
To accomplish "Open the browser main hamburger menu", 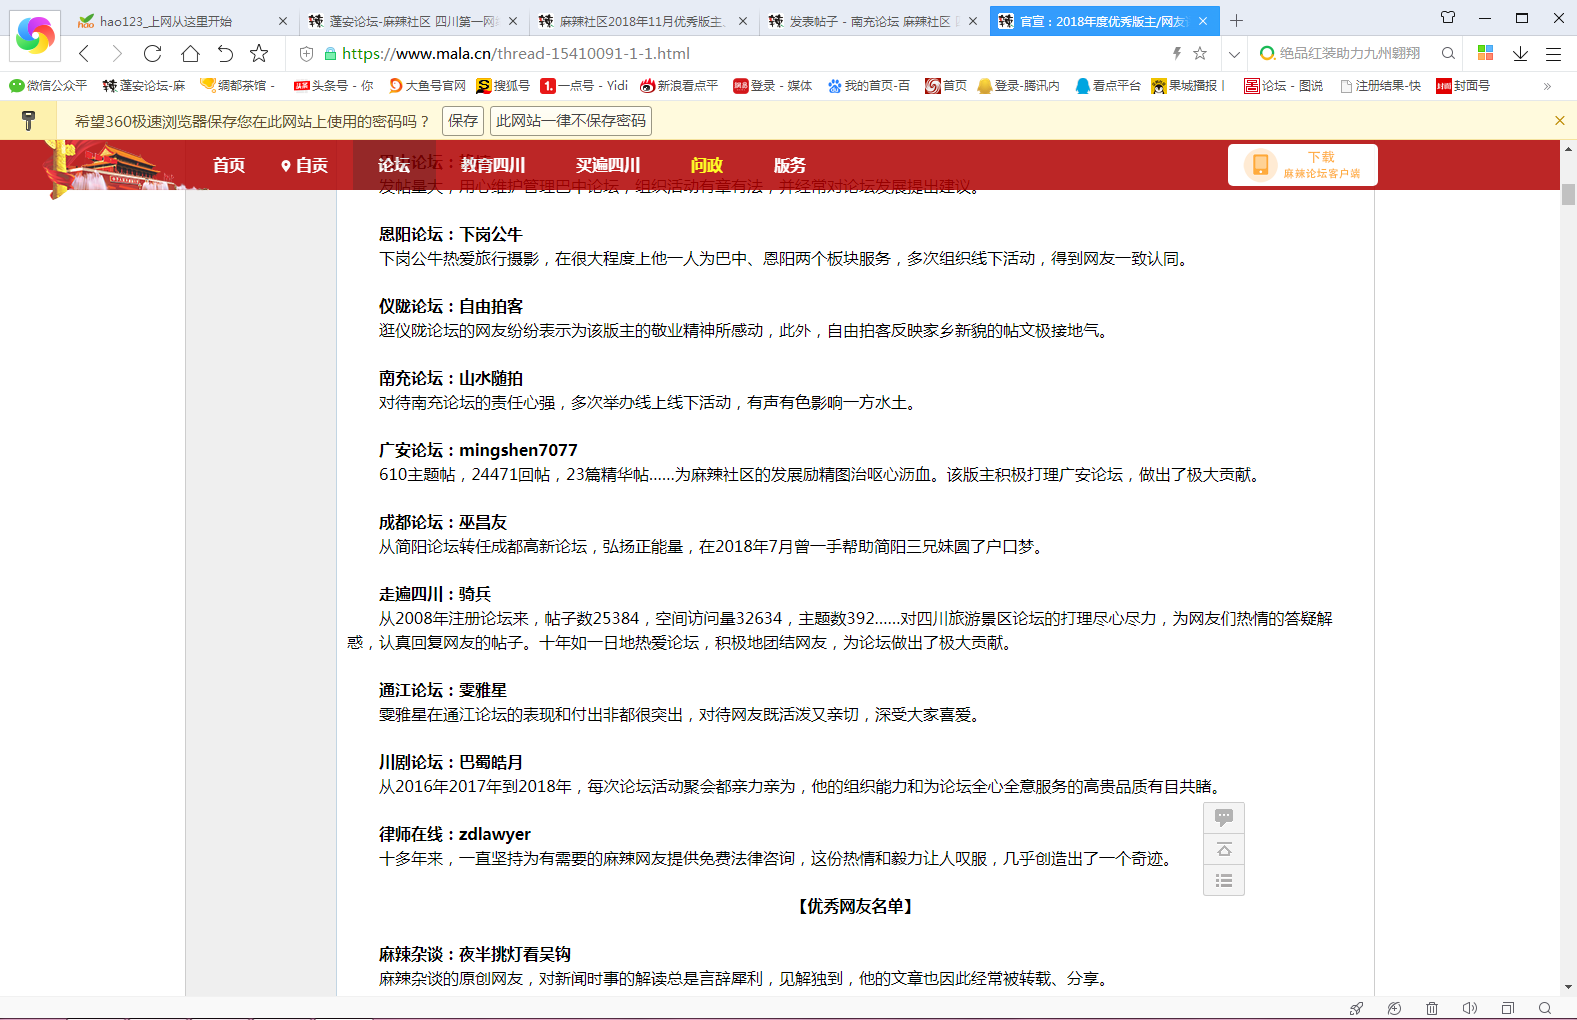I will tap(1553, 54).
